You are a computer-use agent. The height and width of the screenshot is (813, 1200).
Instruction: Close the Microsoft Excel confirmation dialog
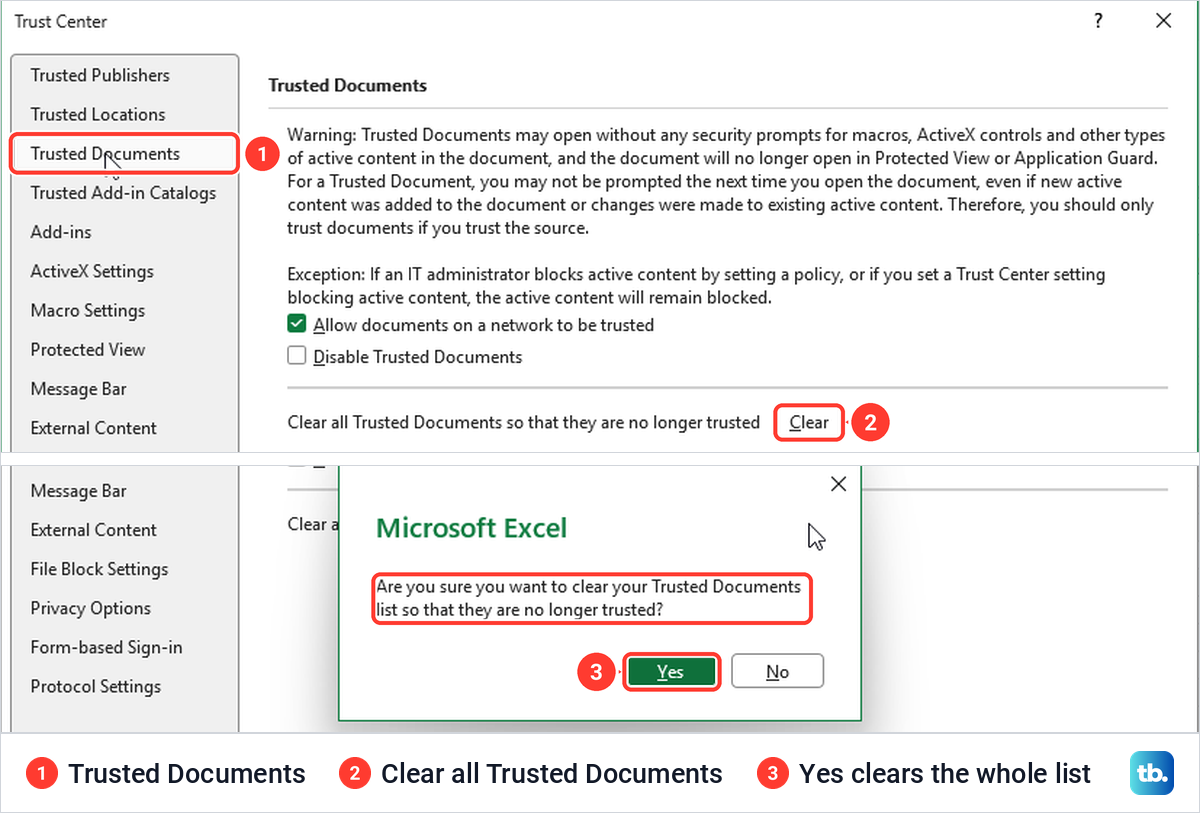[x=838, y=484]
